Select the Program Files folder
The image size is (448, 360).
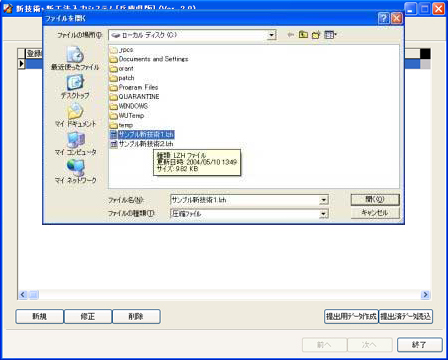click(x=134, y=87)
